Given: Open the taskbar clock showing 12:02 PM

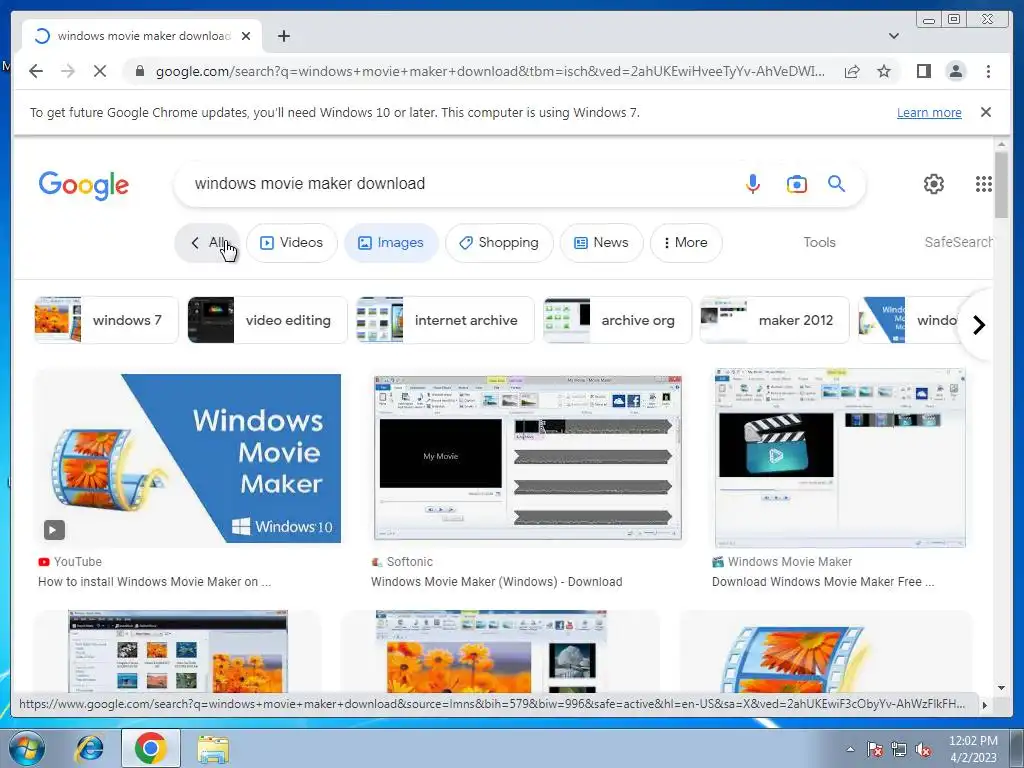Looking at the screenshot, I should click(x=973, y=749).
